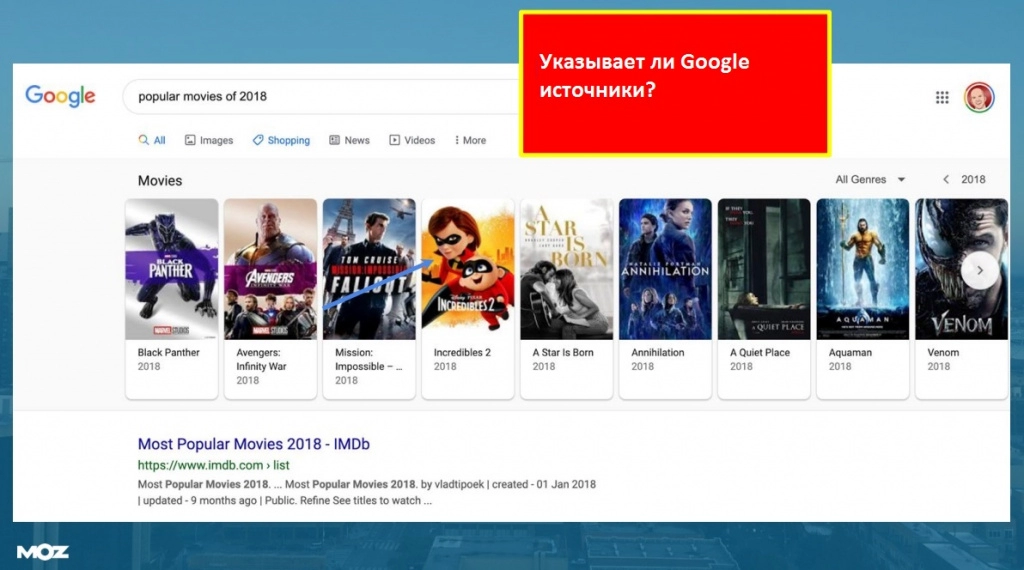Open the Black Panther movie poster
This screenshot has width=1024, height=570.
coord(172,269)
